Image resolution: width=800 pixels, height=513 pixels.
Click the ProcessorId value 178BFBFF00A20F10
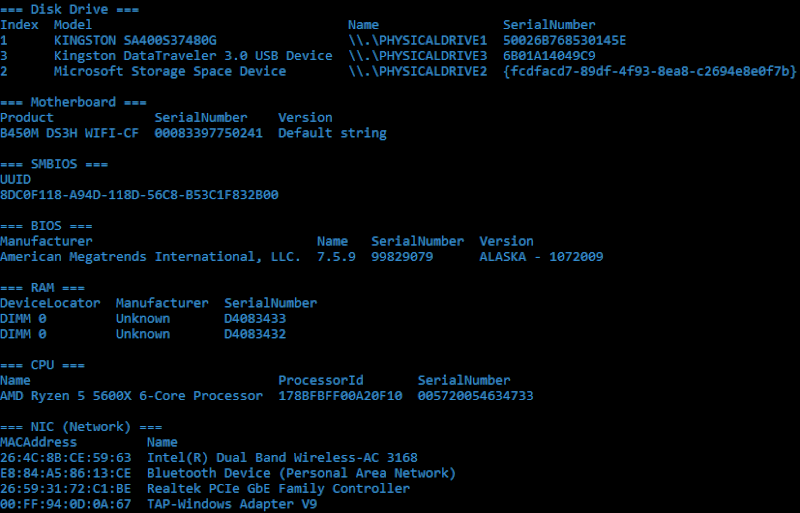(340, 396)
